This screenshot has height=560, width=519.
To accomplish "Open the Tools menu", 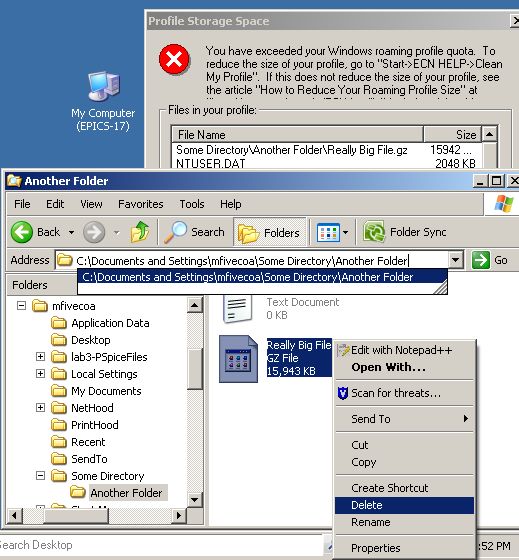I will tap(192, 204).
